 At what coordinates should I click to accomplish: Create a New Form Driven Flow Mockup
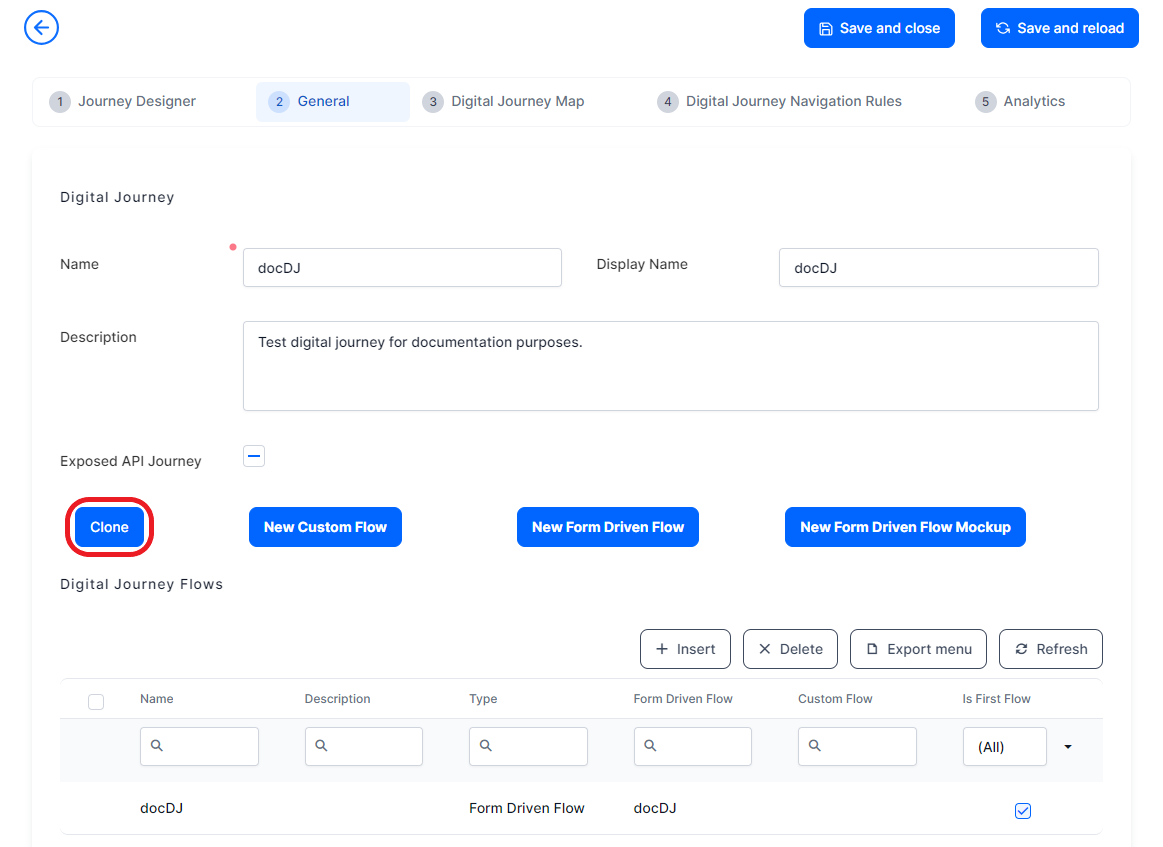905,527
